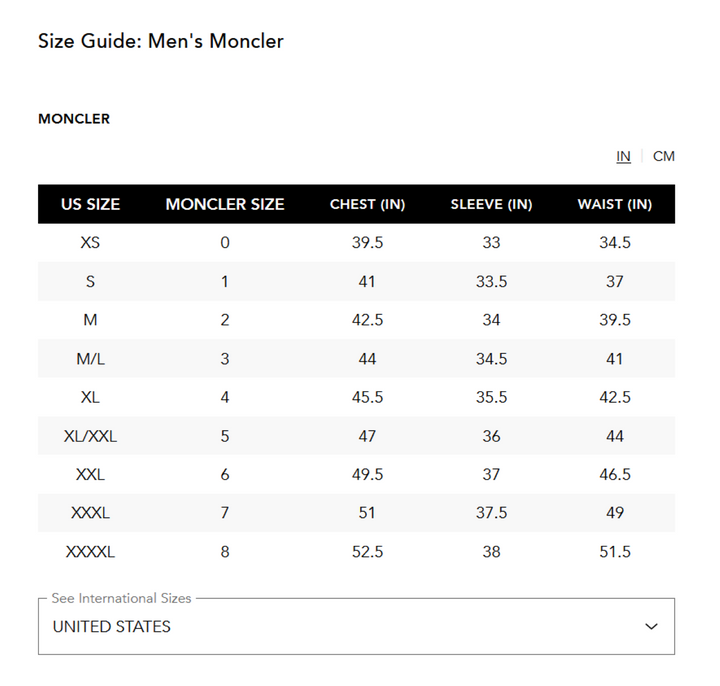The image size is (720, 686).
Task: Select the XS size row label
Action: coord(90,243)
